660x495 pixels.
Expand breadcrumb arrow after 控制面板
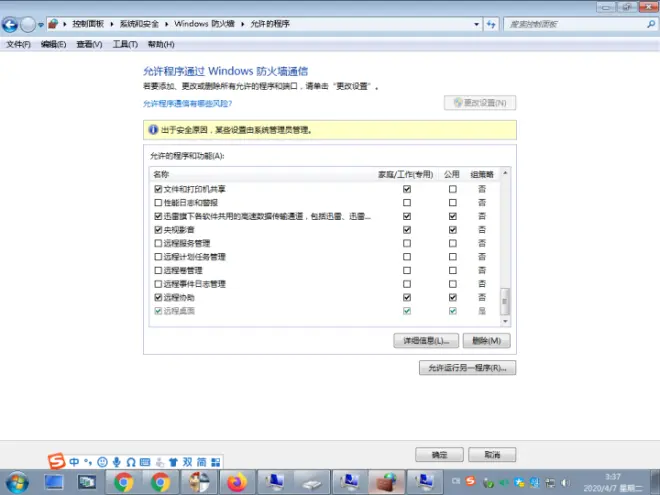[112, 24]
